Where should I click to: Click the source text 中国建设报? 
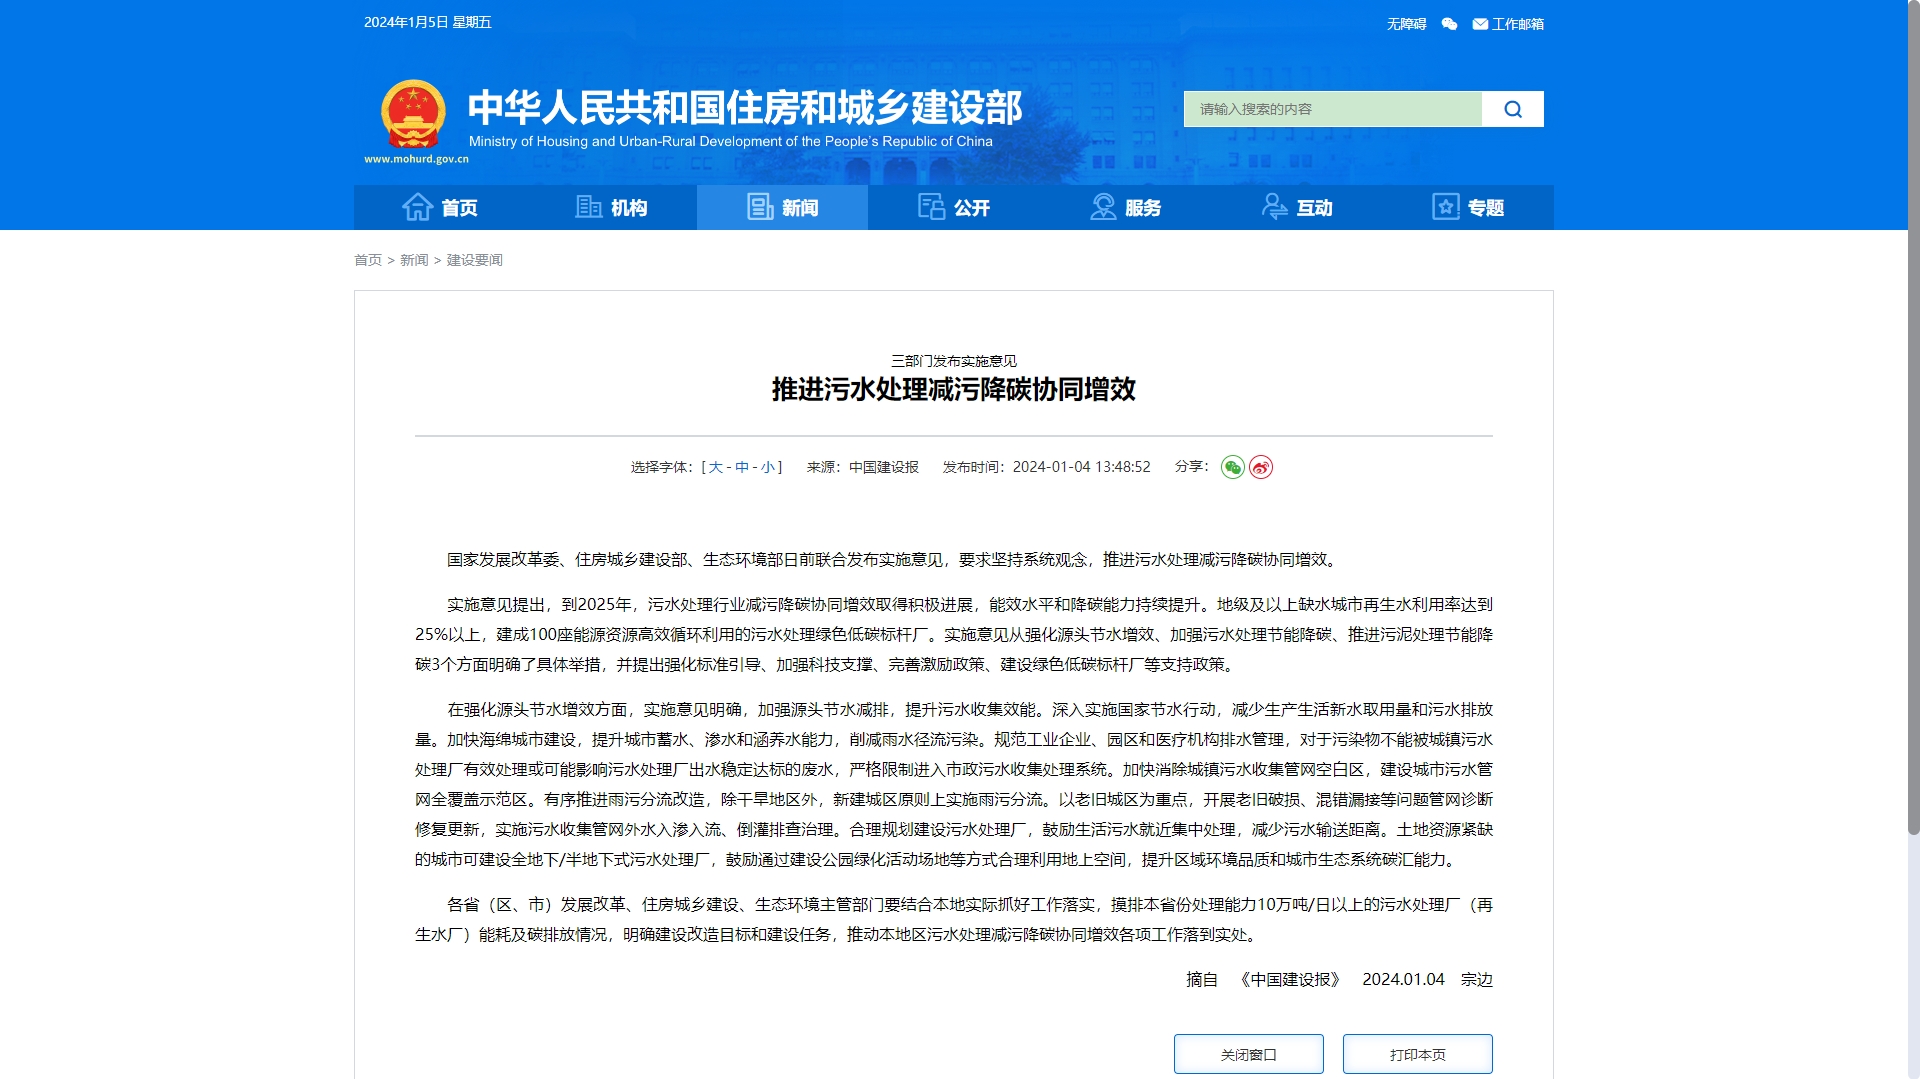pos(884,467)
